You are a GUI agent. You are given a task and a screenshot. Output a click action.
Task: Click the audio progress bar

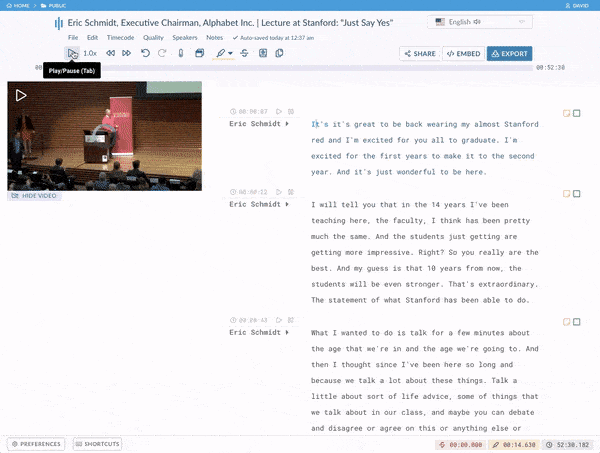300,68
